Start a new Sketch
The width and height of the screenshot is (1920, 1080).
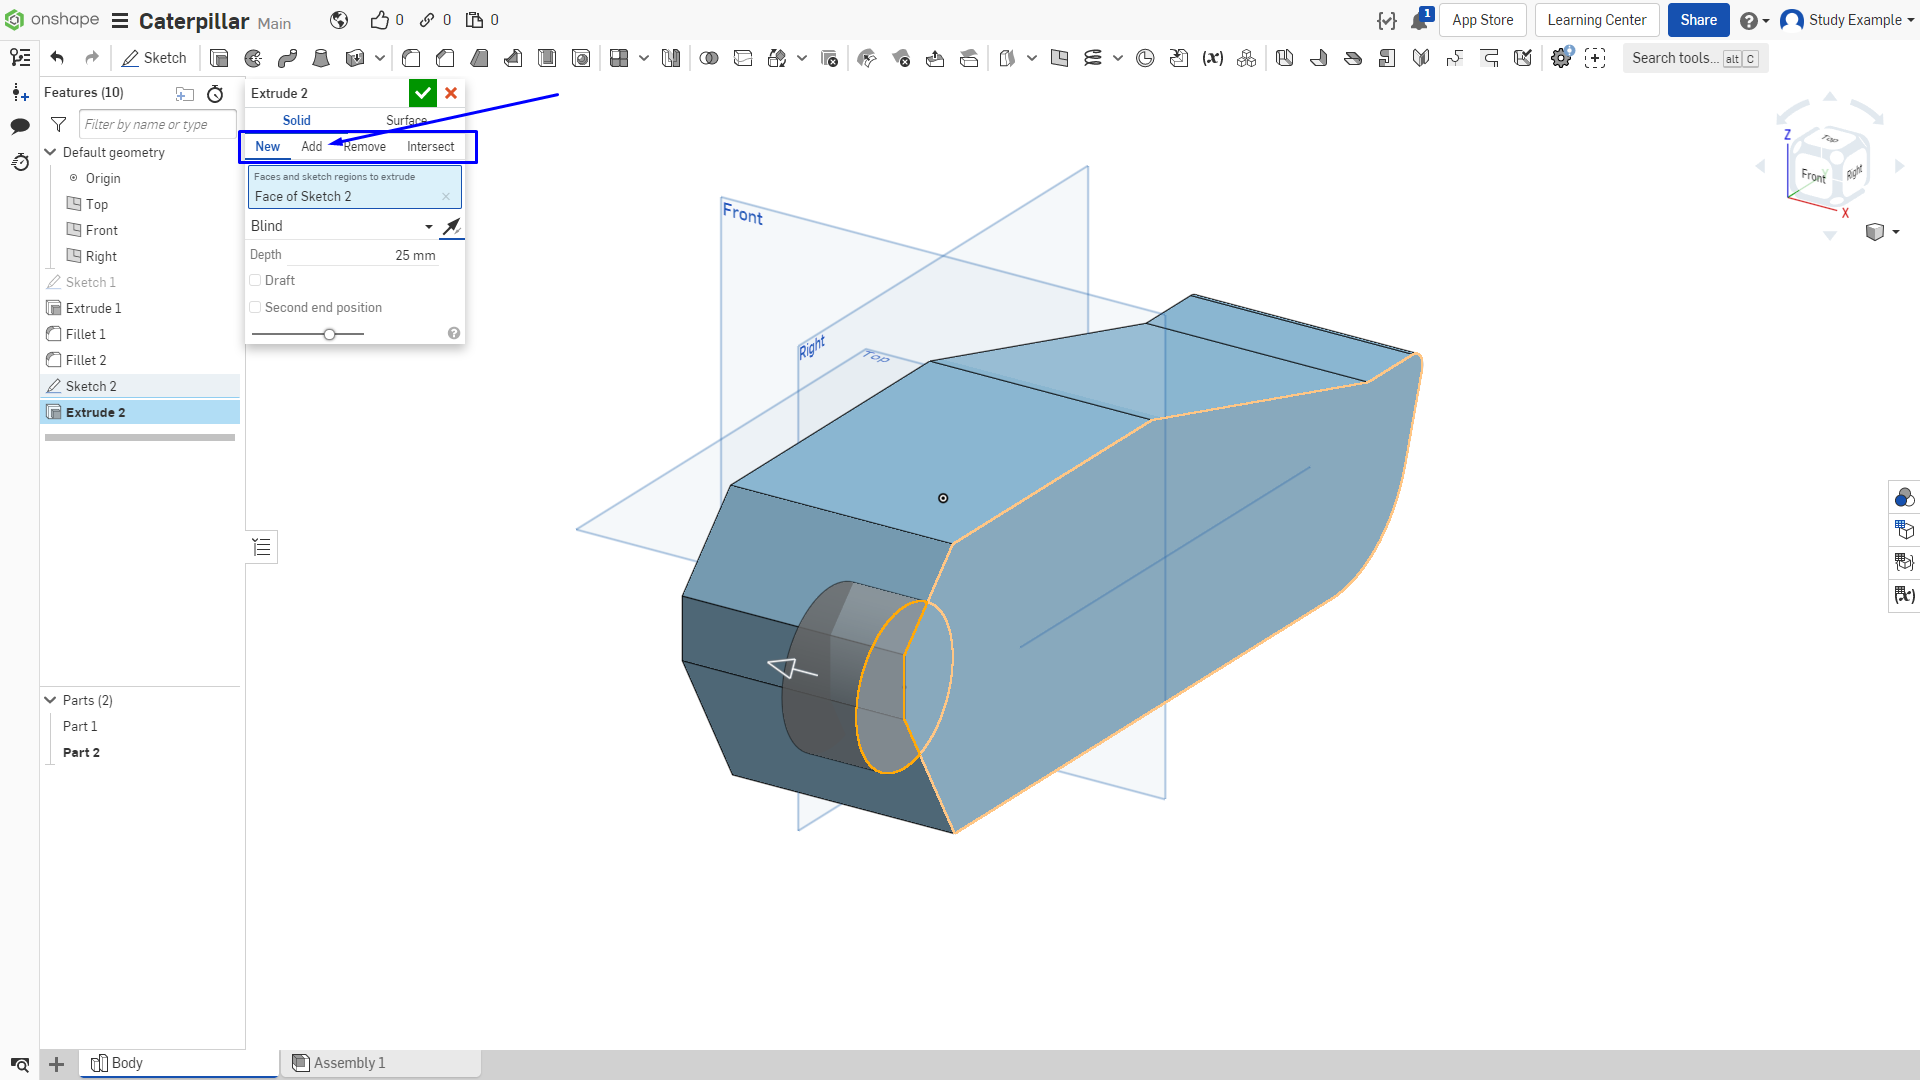(x=154, y=58)
